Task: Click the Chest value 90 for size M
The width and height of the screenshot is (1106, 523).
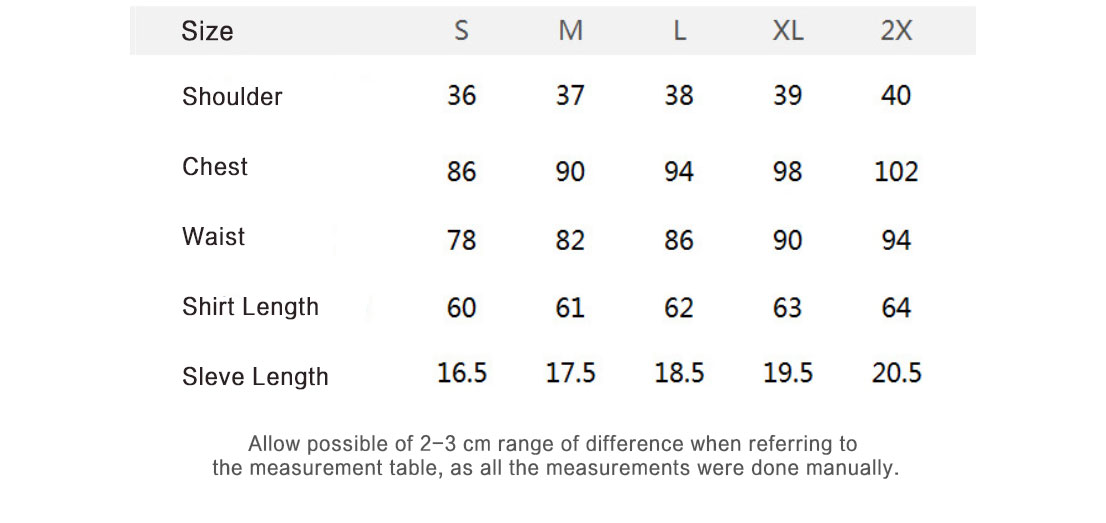Action: [570, 172]
